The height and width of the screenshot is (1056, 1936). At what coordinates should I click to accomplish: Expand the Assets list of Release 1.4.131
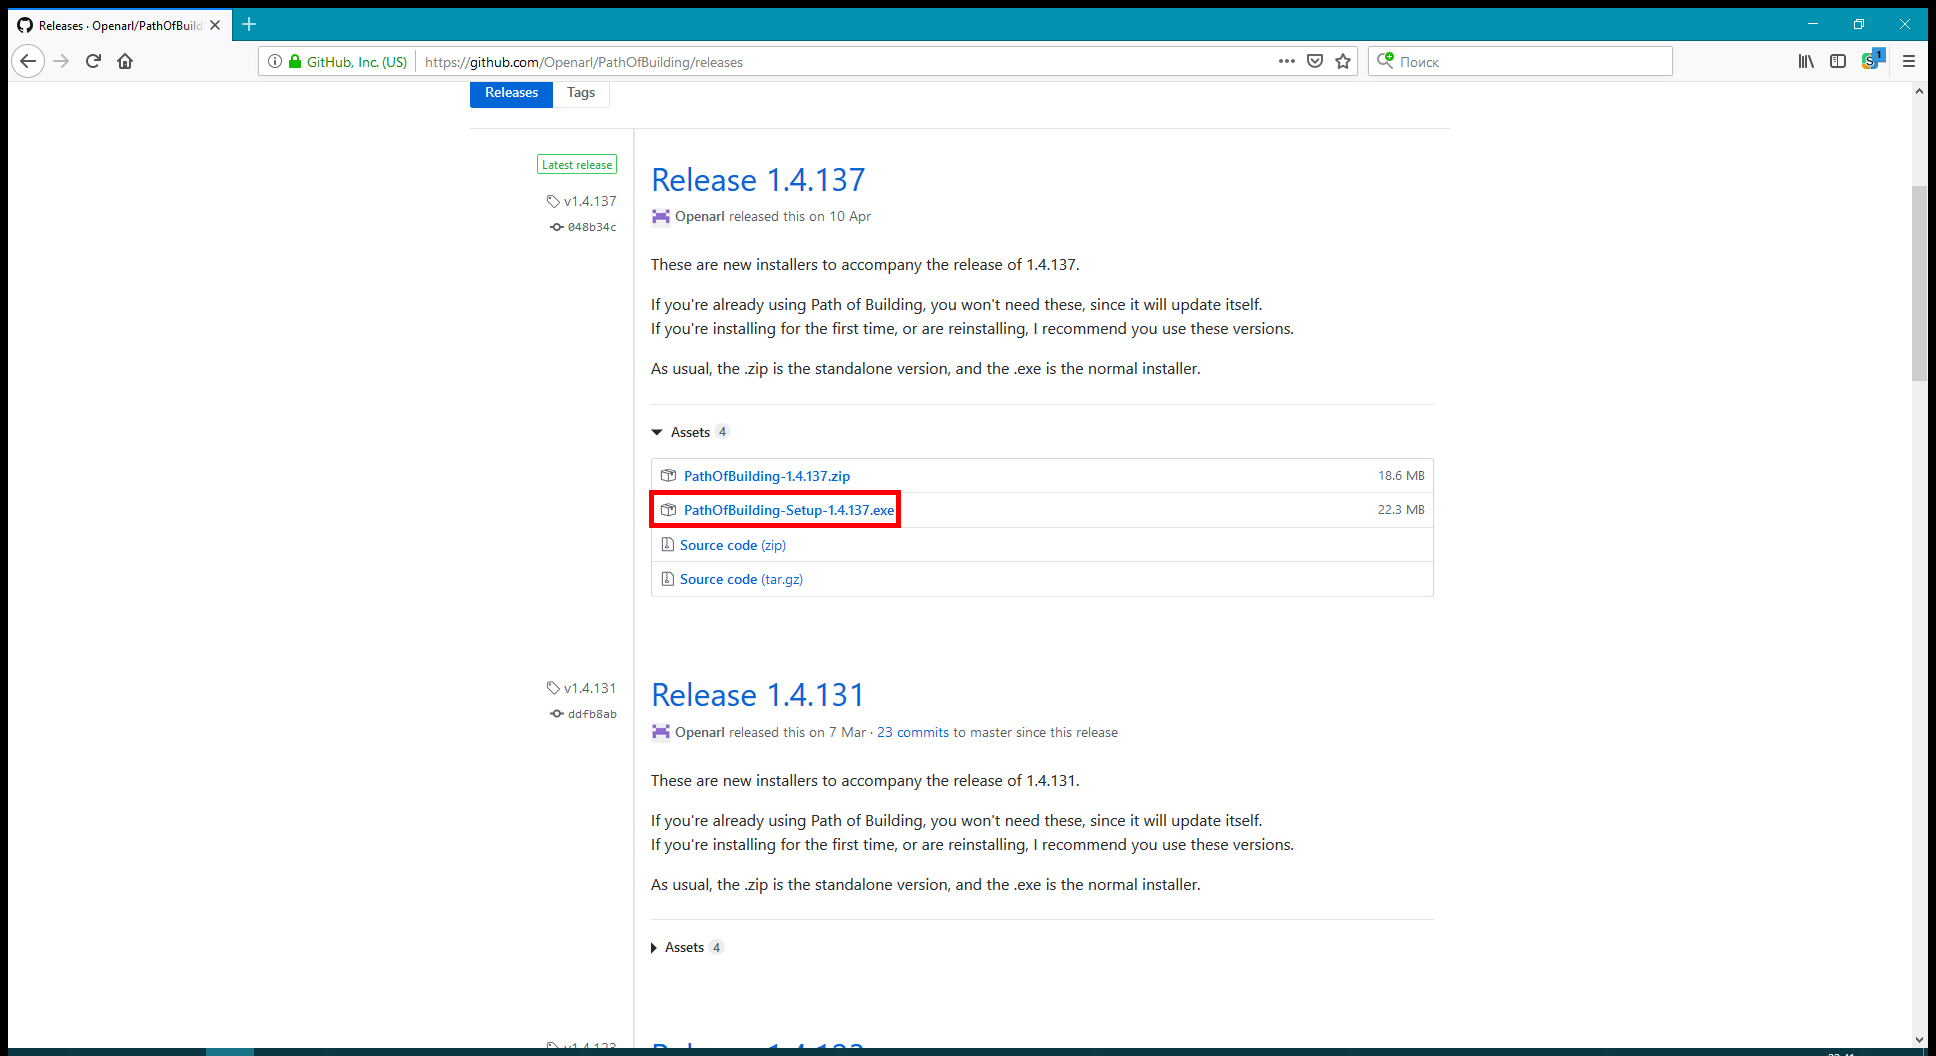coord(686,947)
